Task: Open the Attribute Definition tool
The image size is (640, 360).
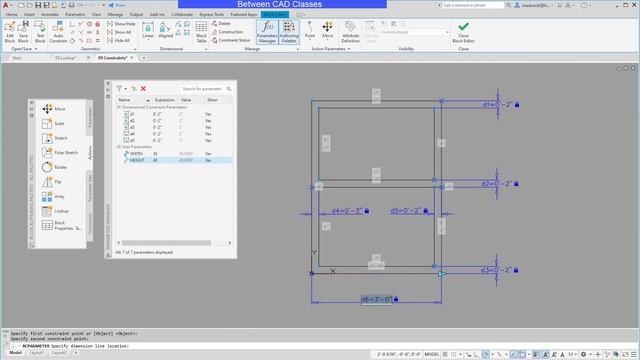Action: (x=350, y=32)
